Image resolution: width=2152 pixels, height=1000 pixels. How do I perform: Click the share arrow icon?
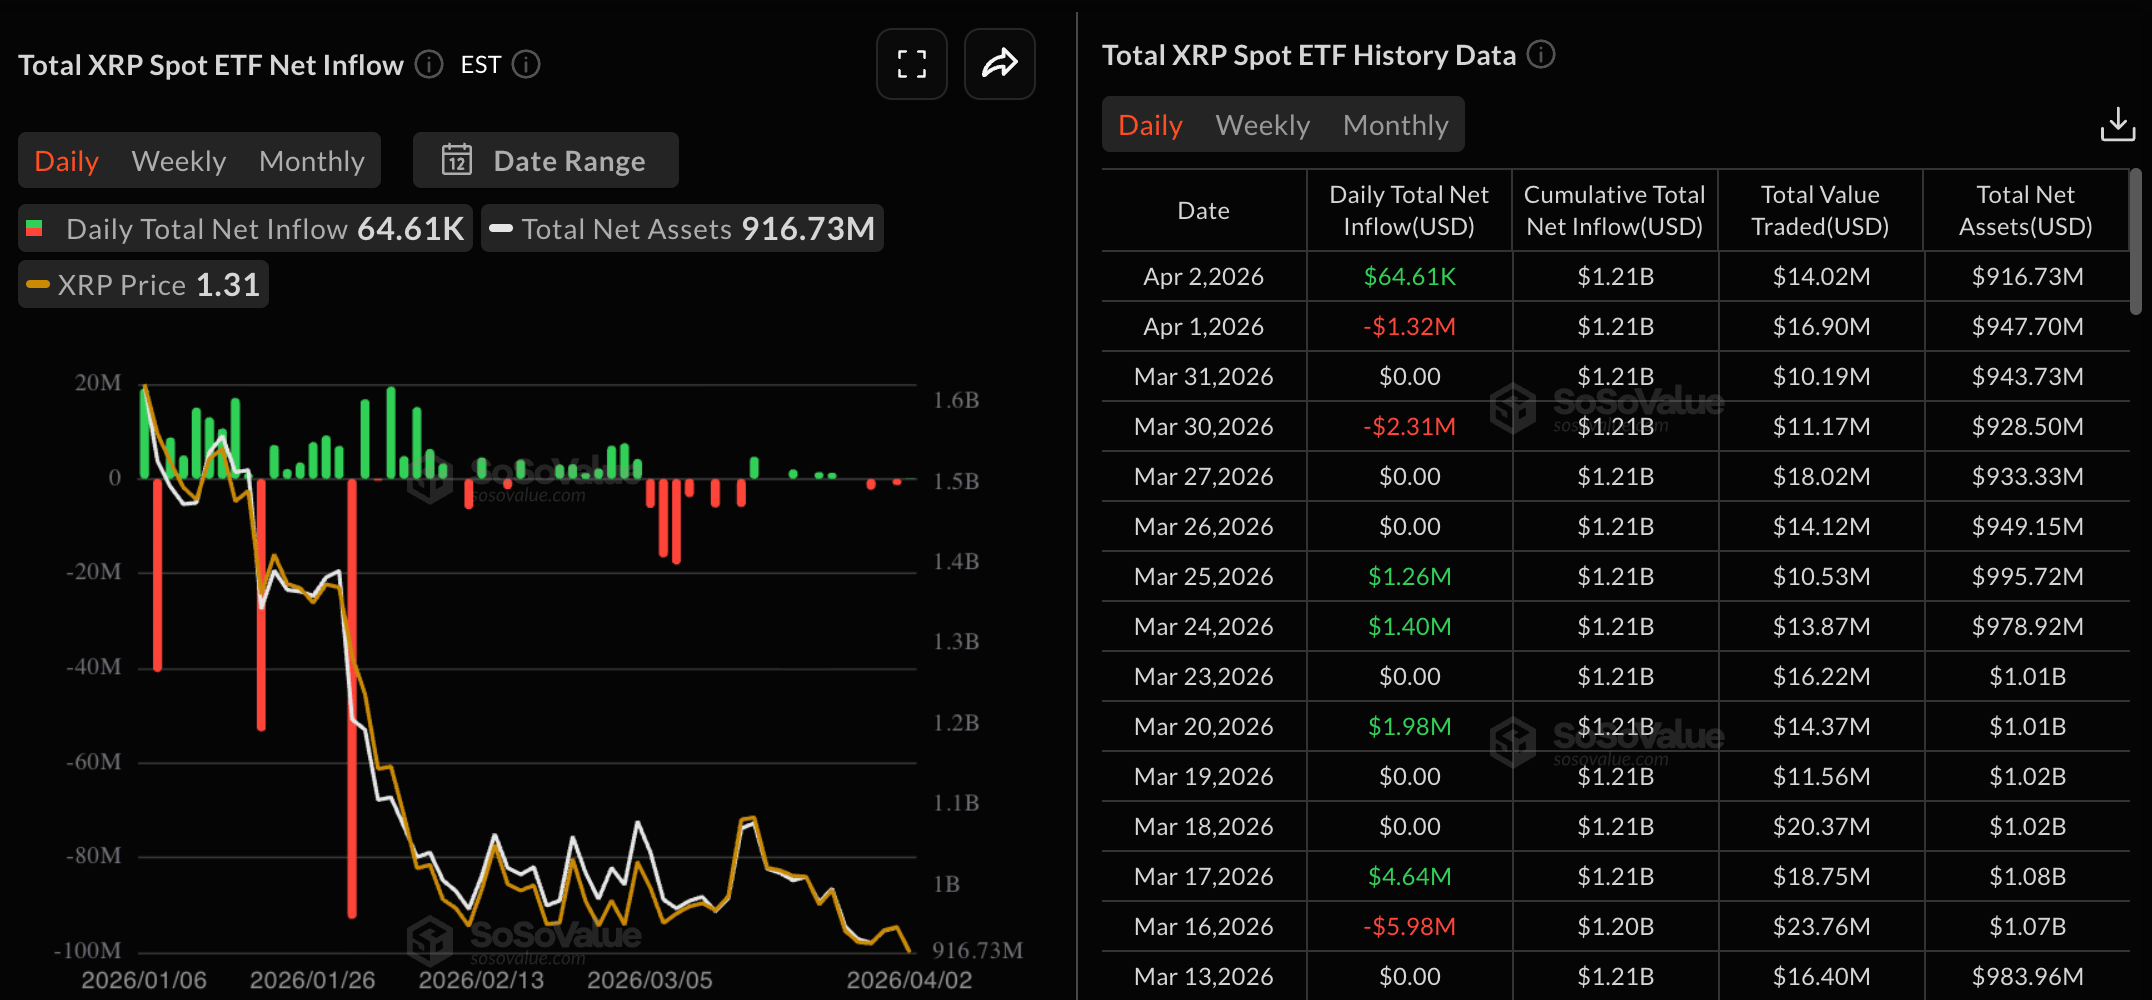999,65
